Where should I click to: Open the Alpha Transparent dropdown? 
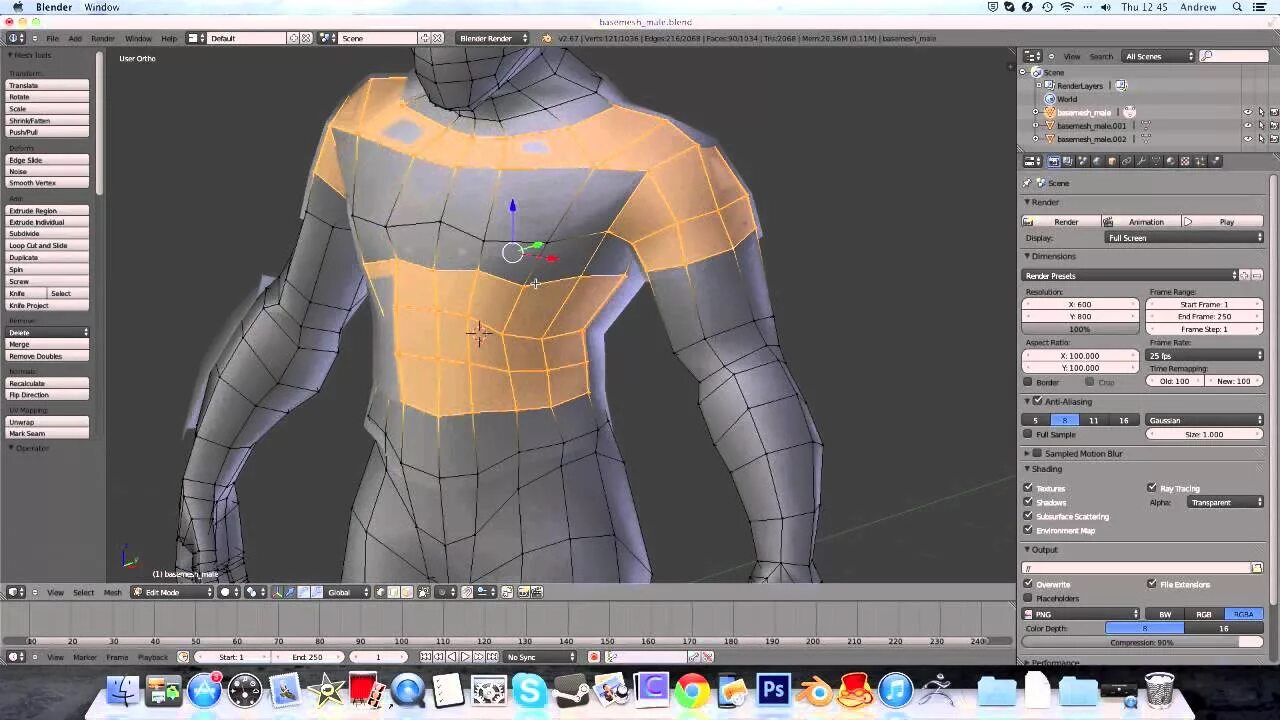tap(1226, 502)
